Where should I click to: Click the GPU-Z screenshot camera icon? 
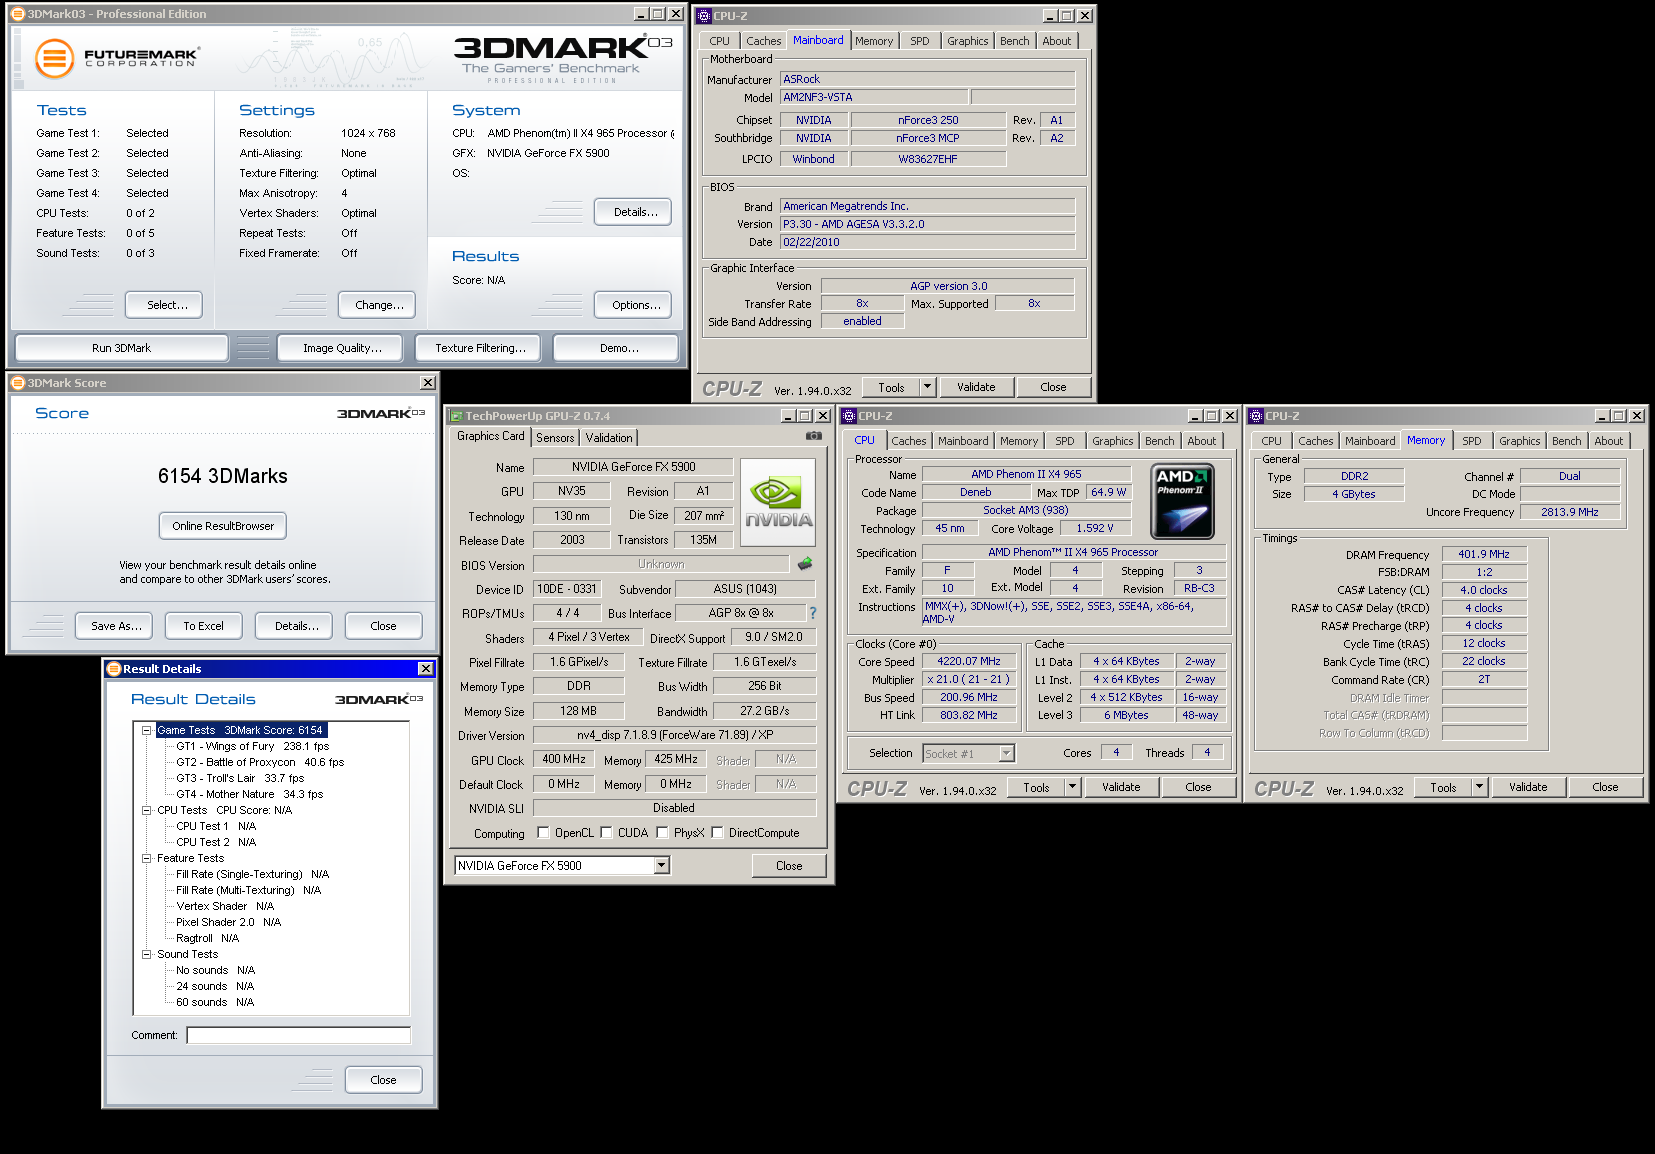(x=814, y=436)
